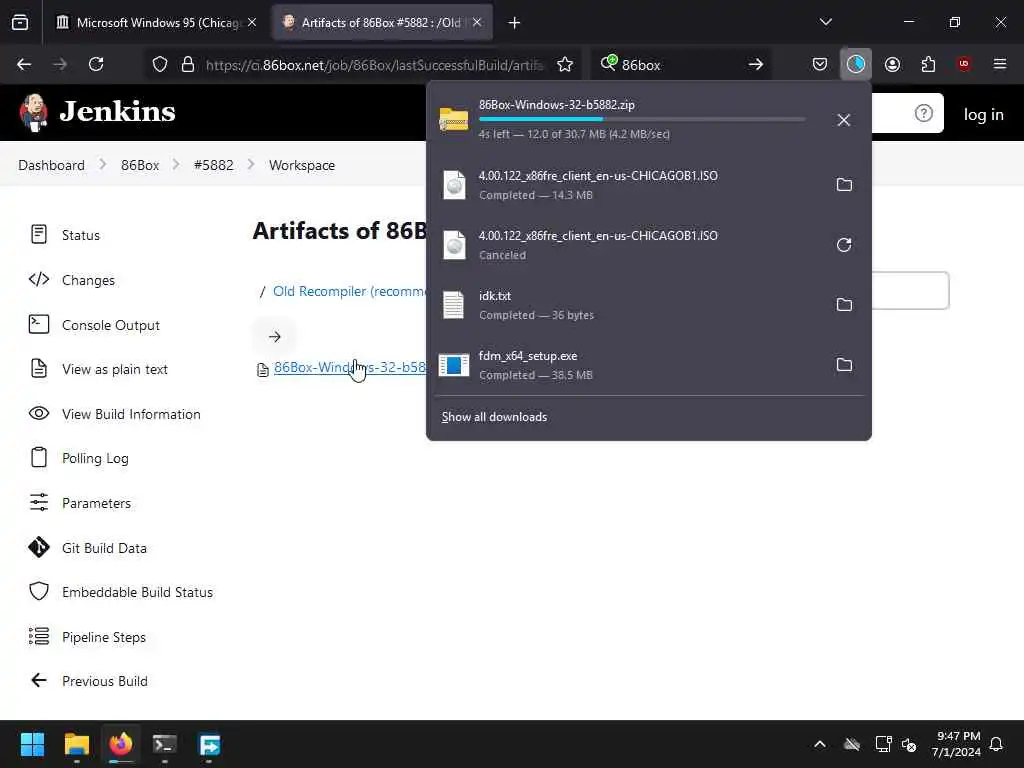Open the Old Recompiler folder link
The image size is (1024, 768).
(x=350, y=291)
